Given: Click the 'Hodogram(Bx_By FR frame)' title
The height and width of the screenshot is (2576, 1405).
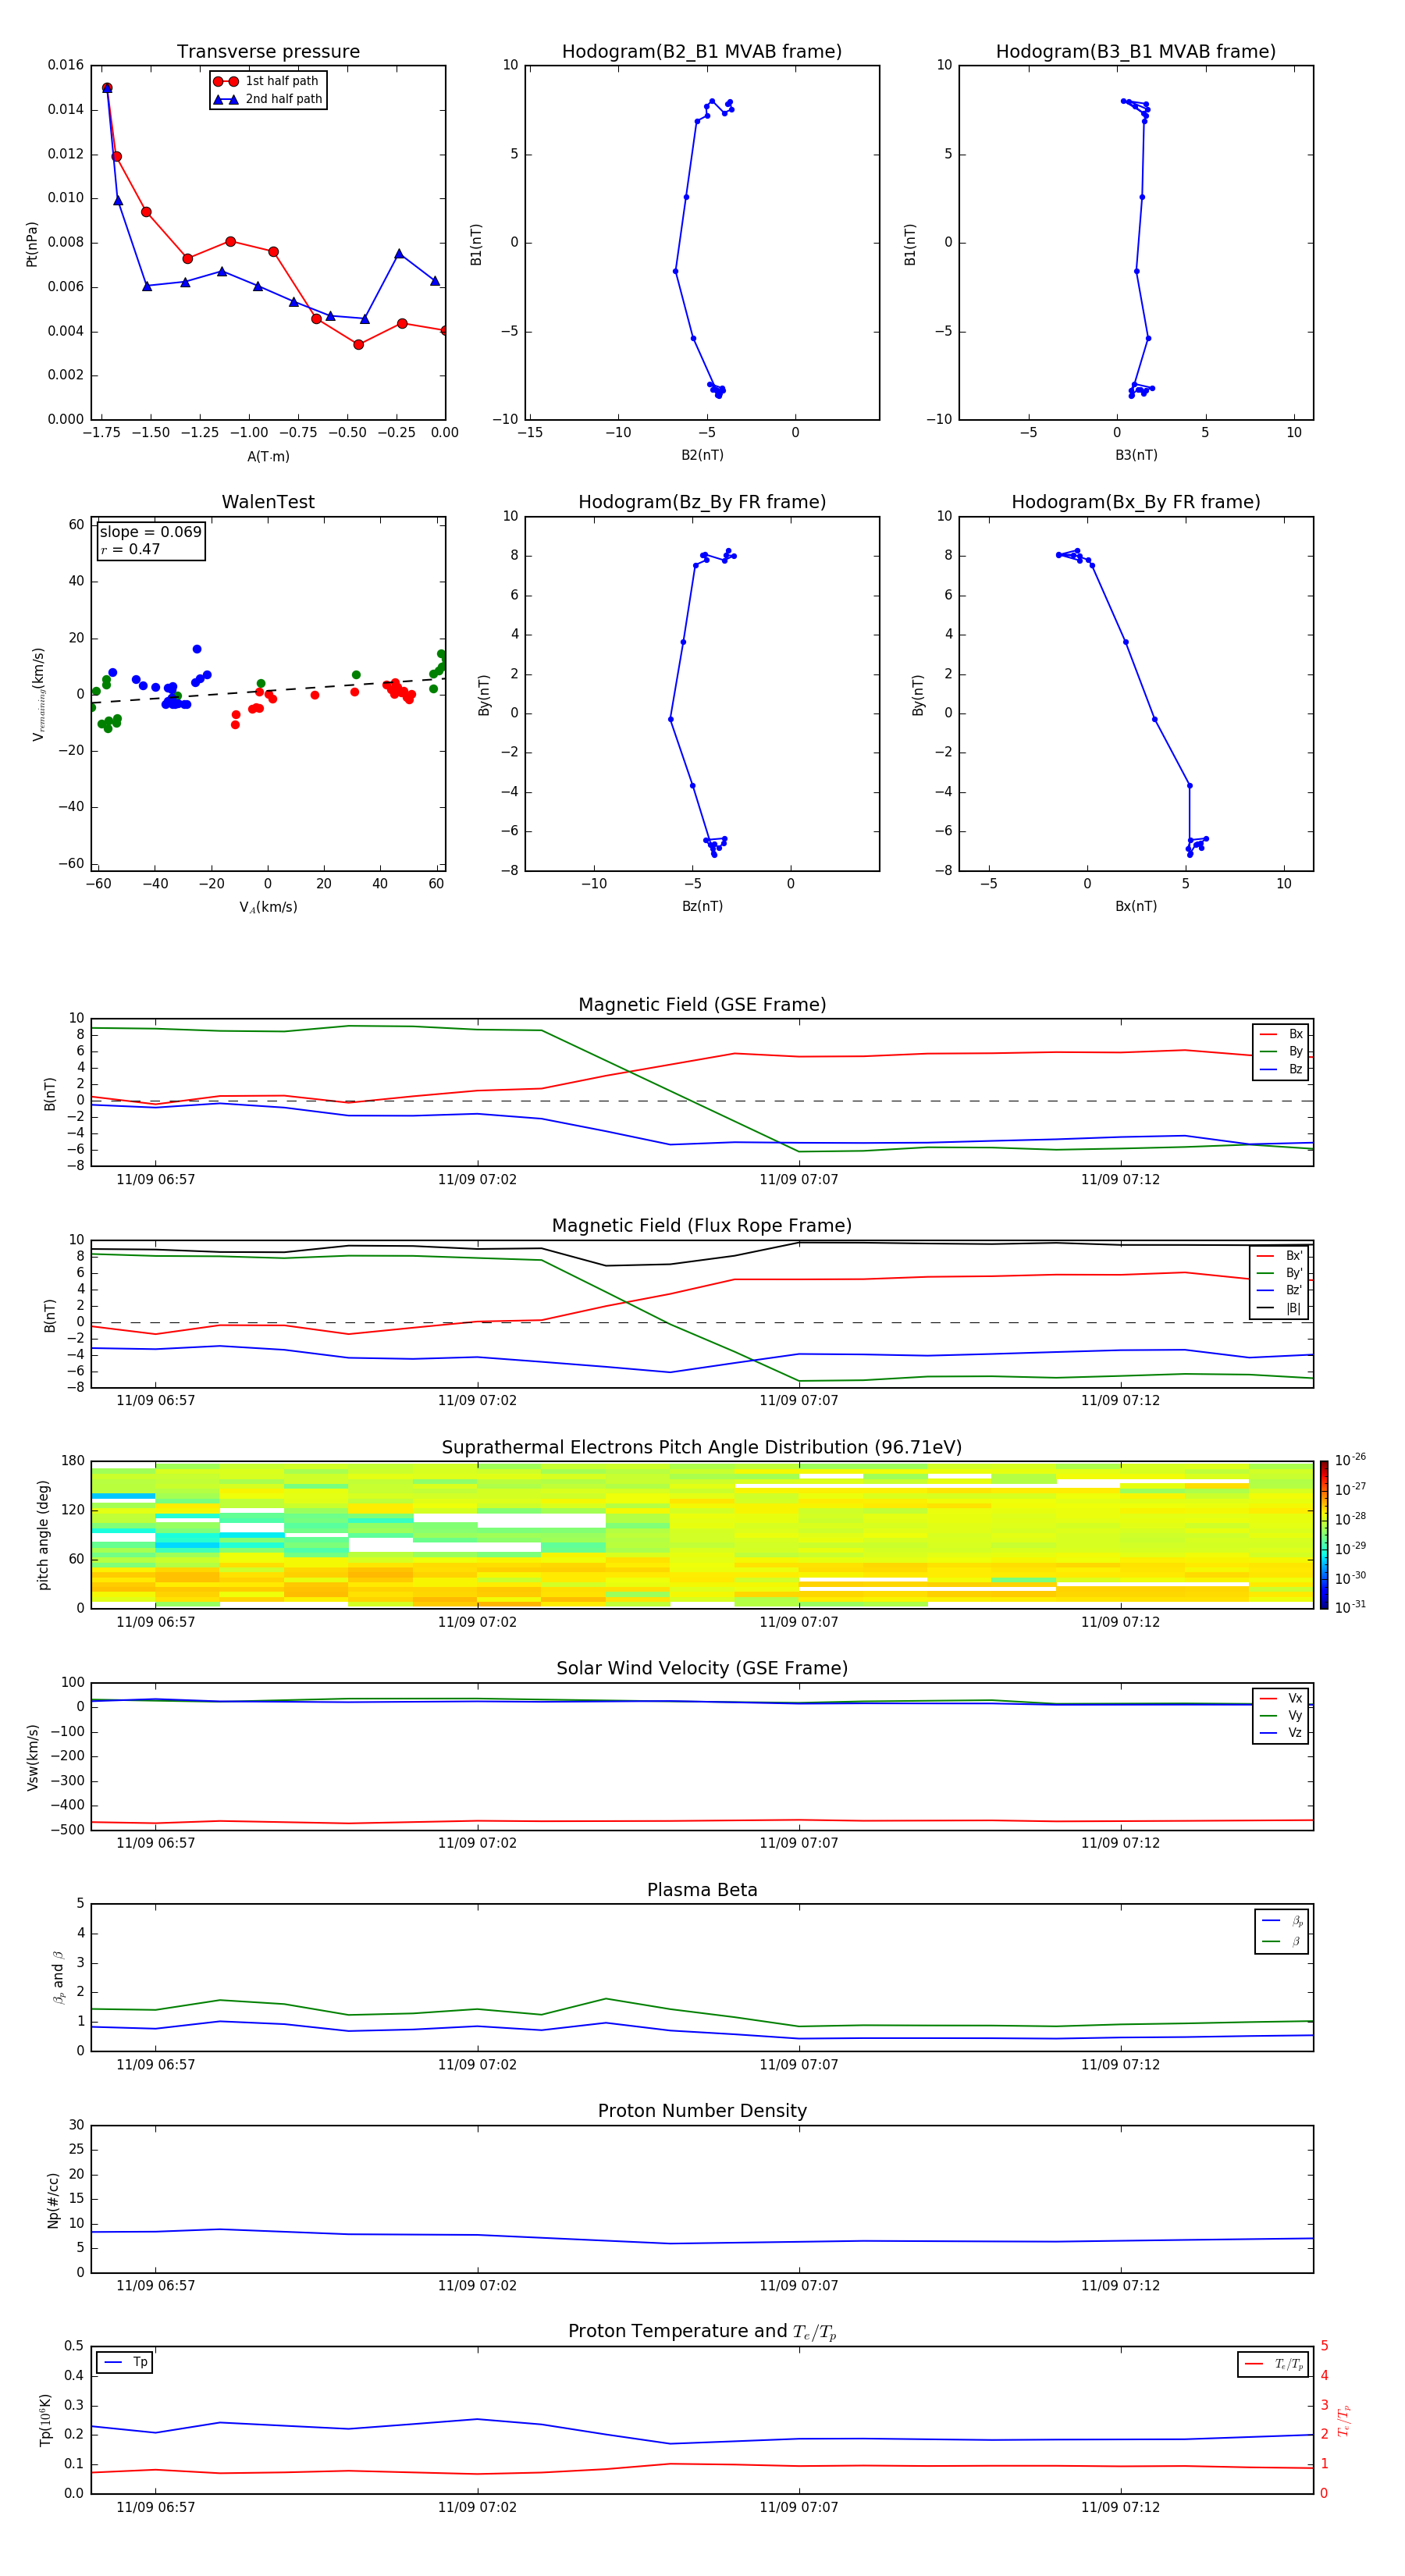Looking at the screenshot, I should coord(1136,502).
